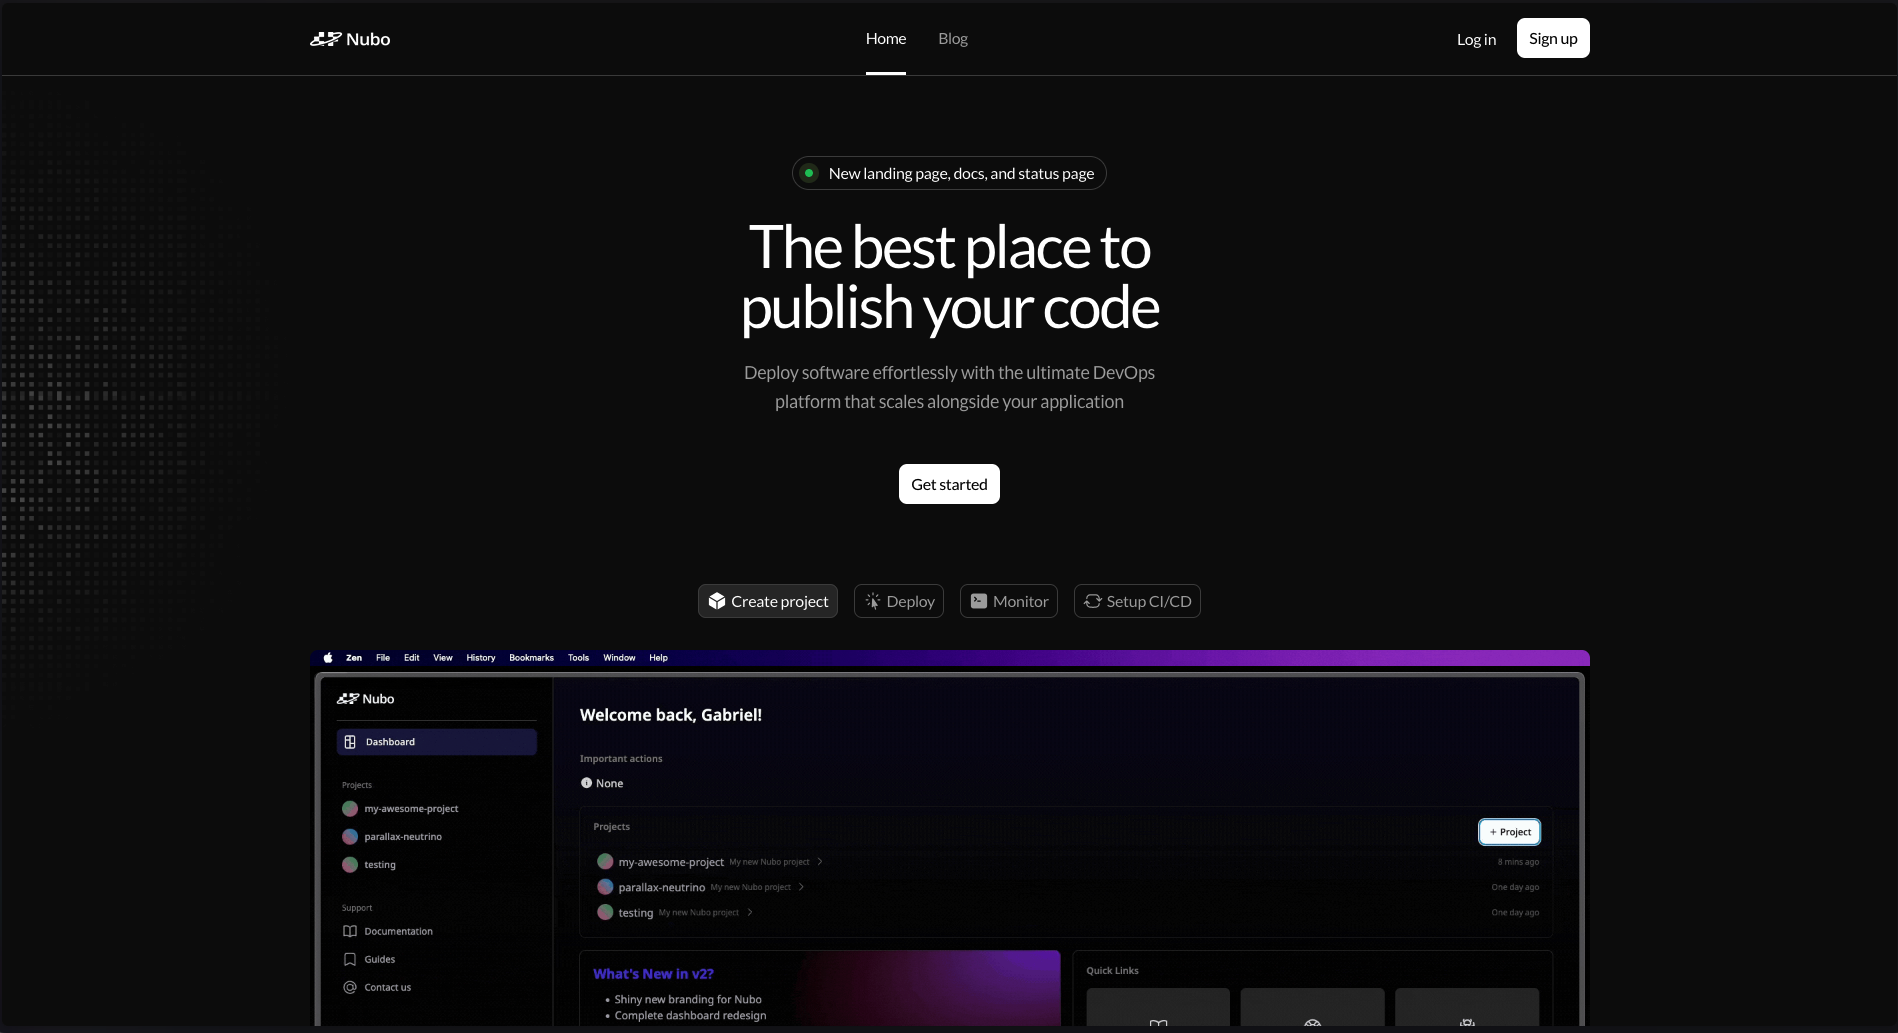This screenshot has width=1898, height=1033.
Task: Click Sign up in the top right
Action: point(1552,38)
